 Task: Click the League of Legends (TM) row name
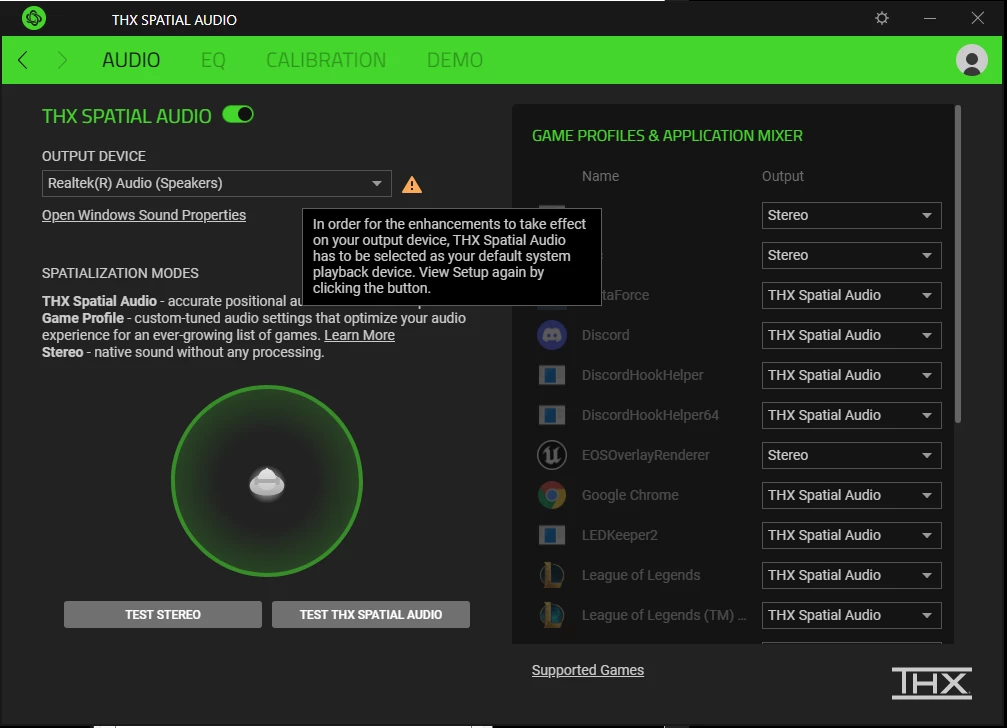pyautogui.click(x=664, y=615)
